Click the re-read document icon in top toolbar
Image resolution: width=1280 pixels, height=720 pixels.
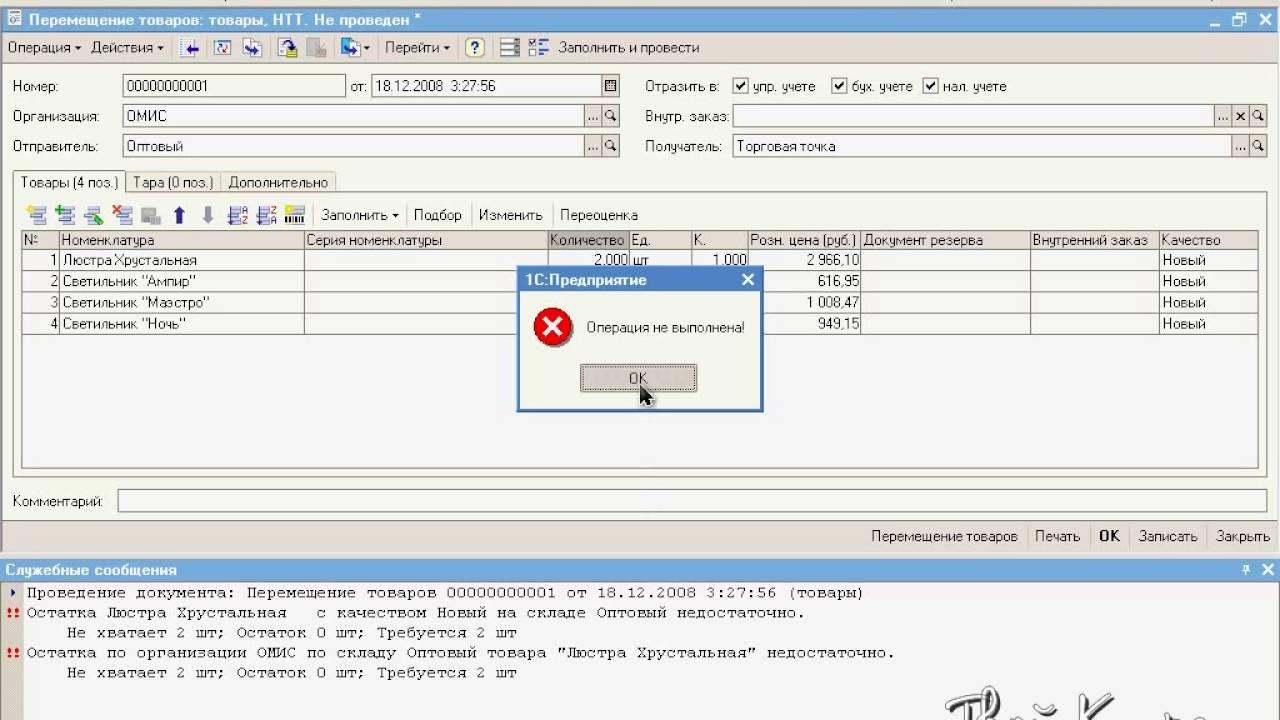tap(222, 48)
